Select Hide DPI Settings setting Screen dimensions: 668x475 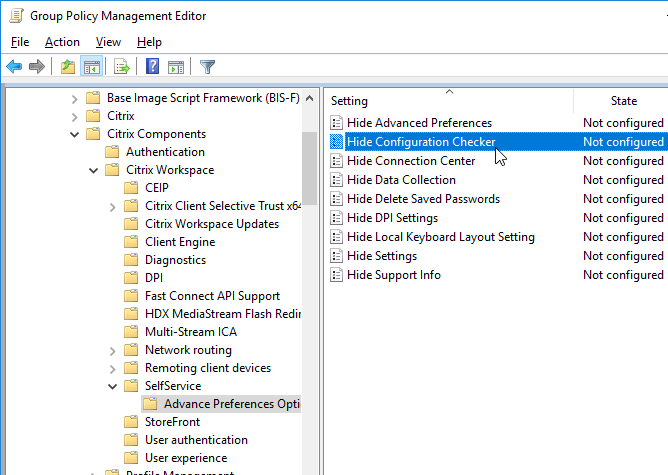(392, 218)
